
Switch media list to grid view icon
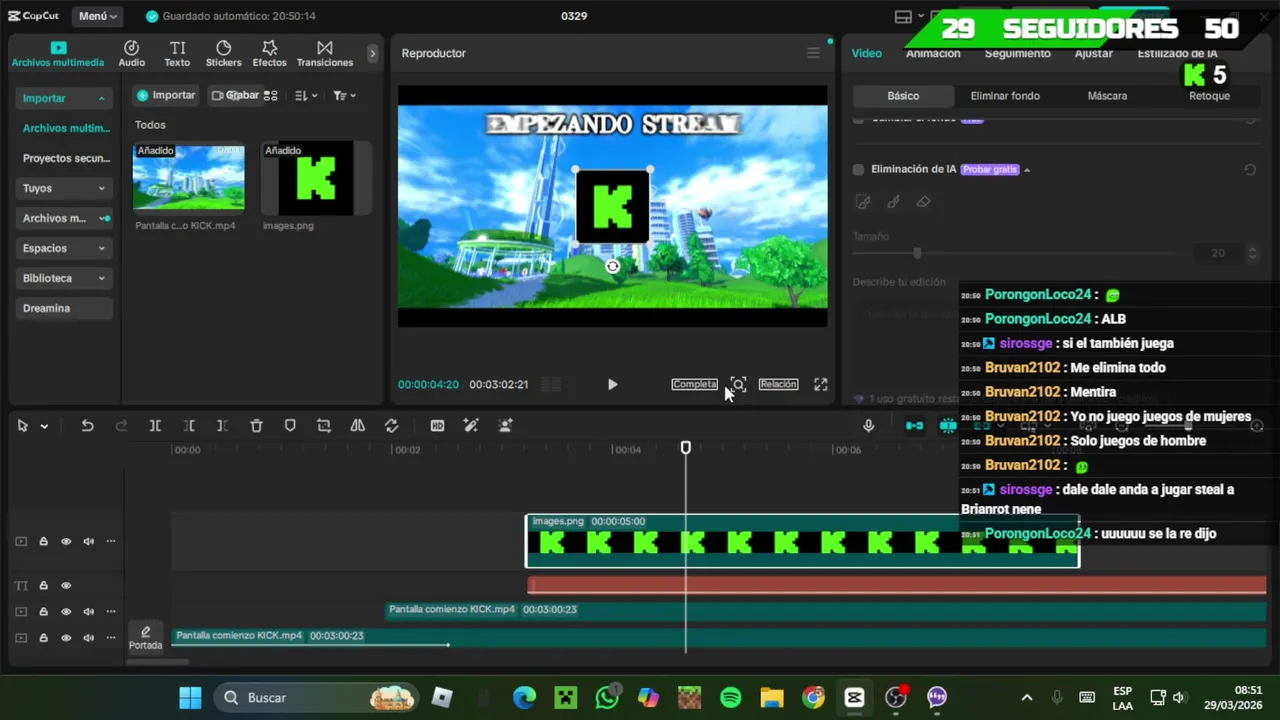(x=270, y=96)
